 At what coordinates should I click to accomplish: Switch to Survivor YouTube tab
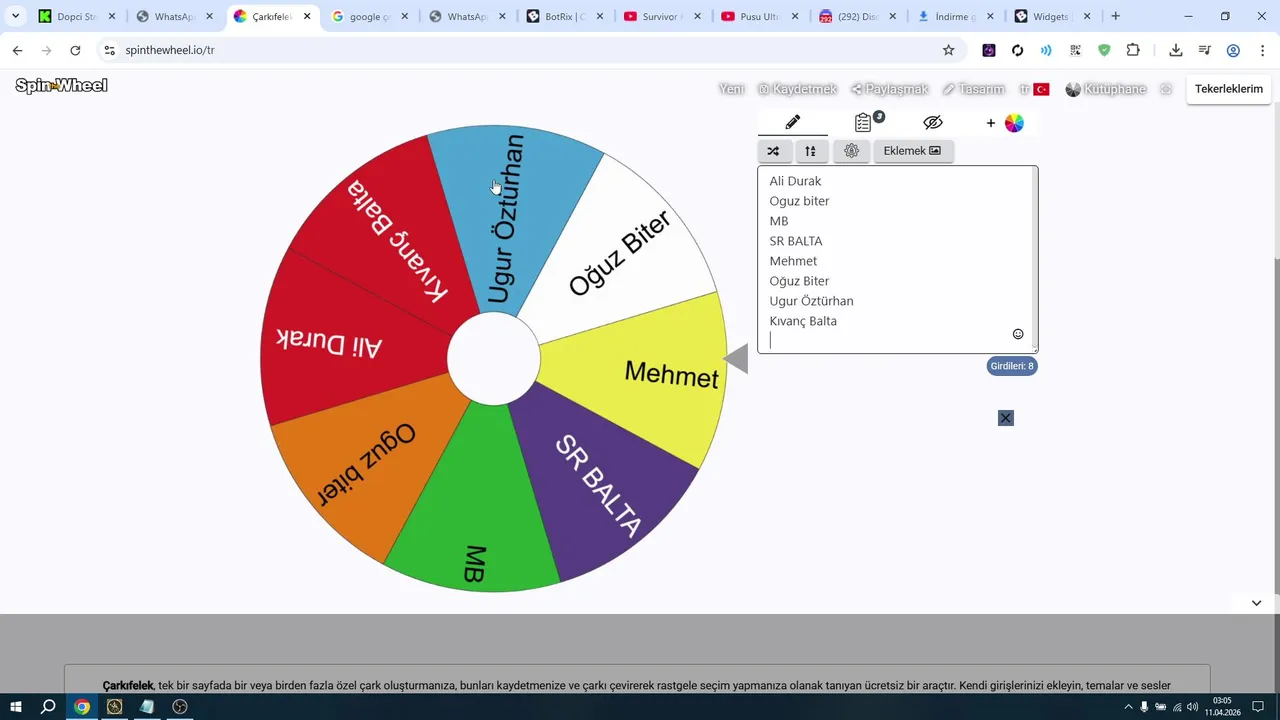coord(662,17)
